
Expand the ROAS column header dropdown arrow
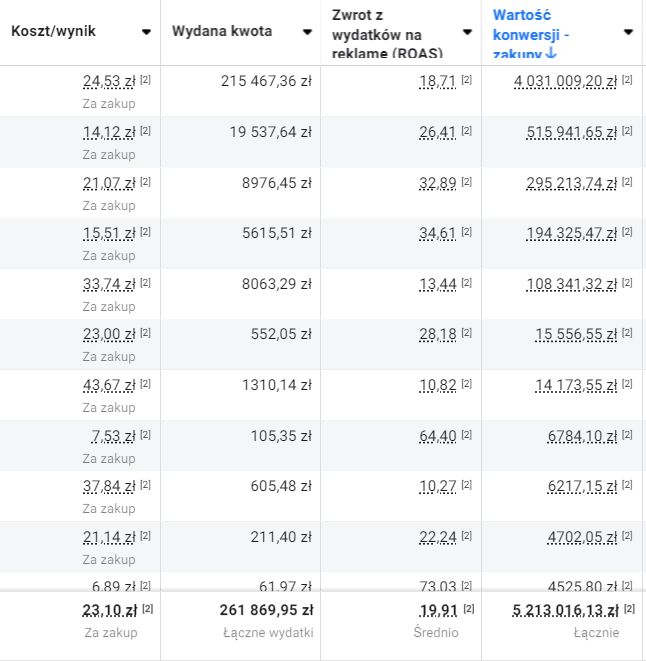468,32
